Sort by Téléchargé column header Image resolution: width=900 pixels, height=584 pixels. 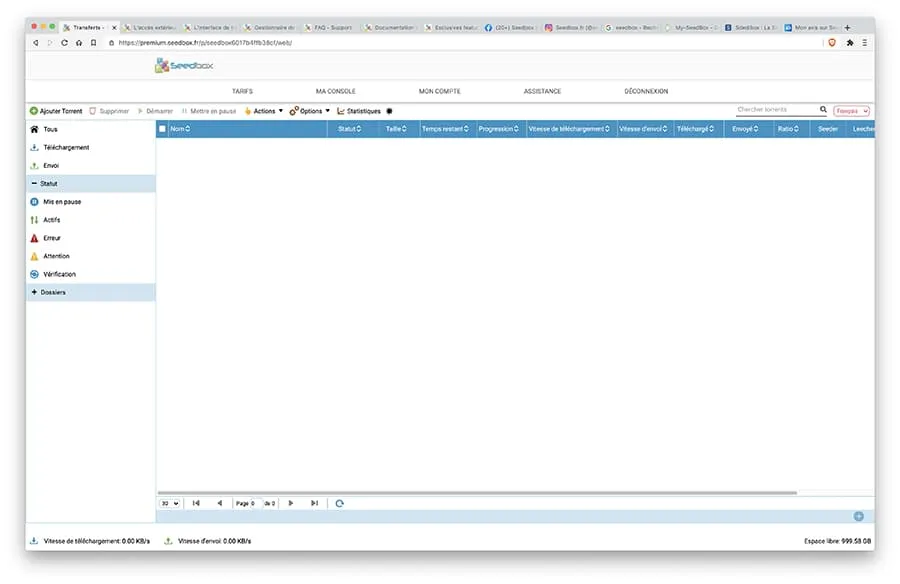[x=695, y=129]
